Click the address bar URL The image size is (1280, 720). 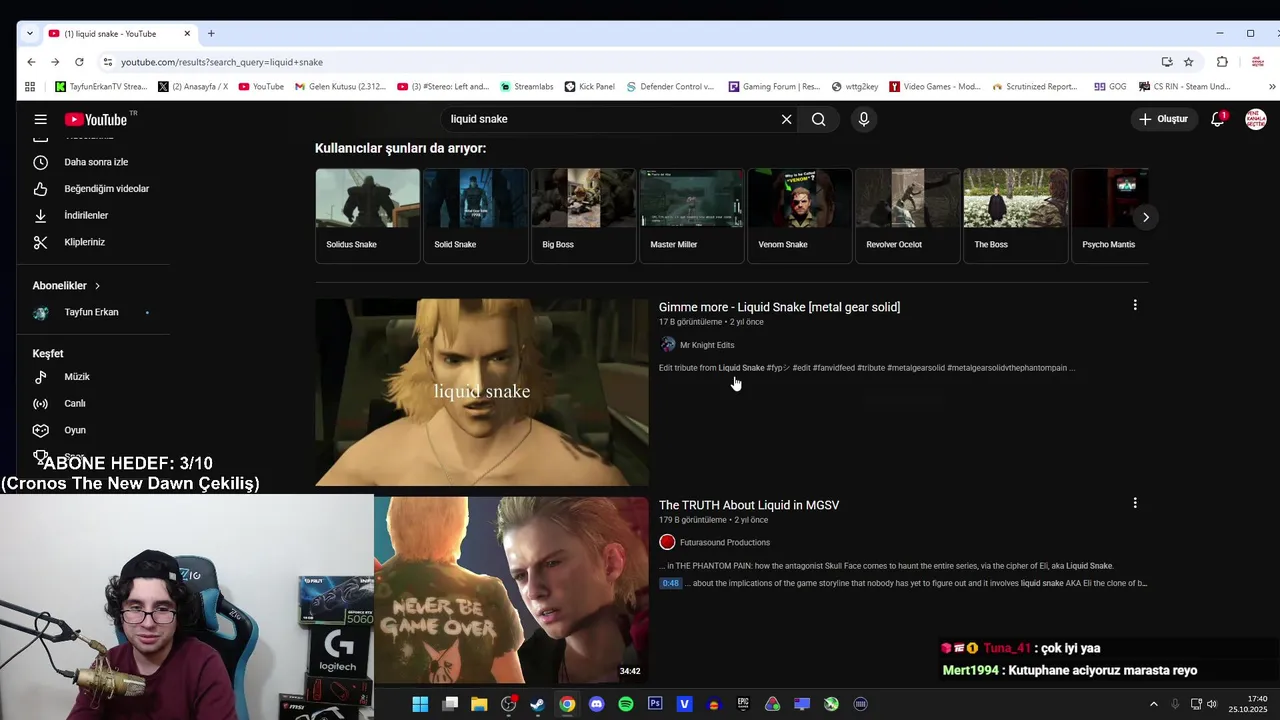click(222, 62)
